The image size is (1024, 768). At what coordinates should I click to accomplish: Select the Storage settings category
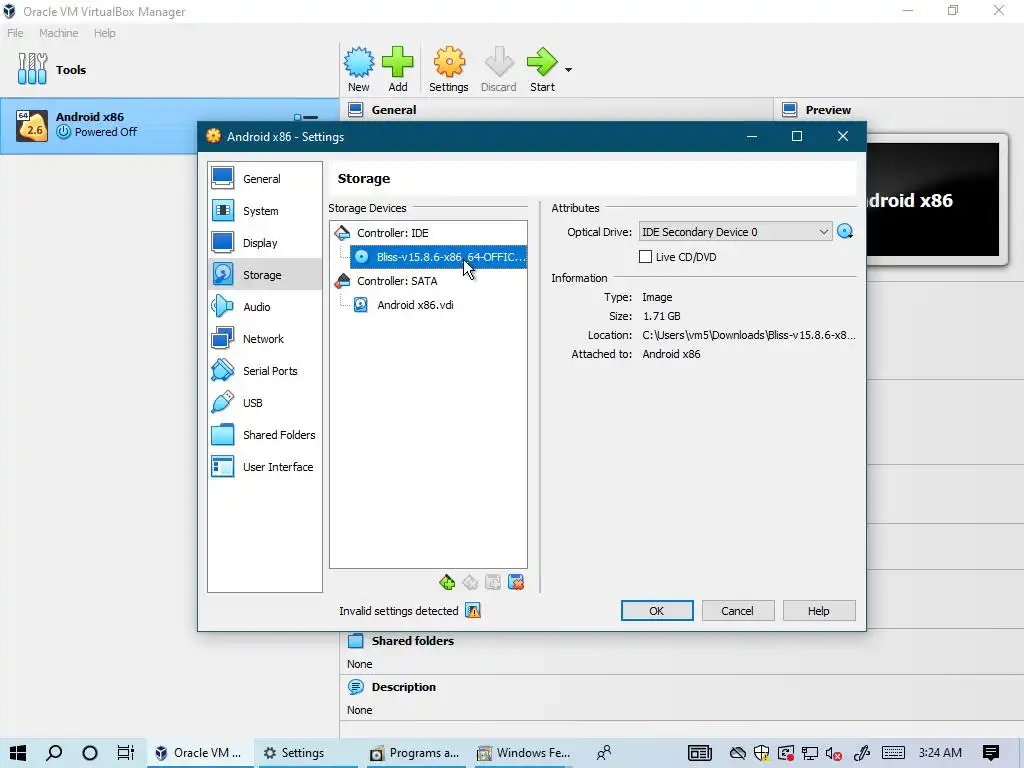264,275
